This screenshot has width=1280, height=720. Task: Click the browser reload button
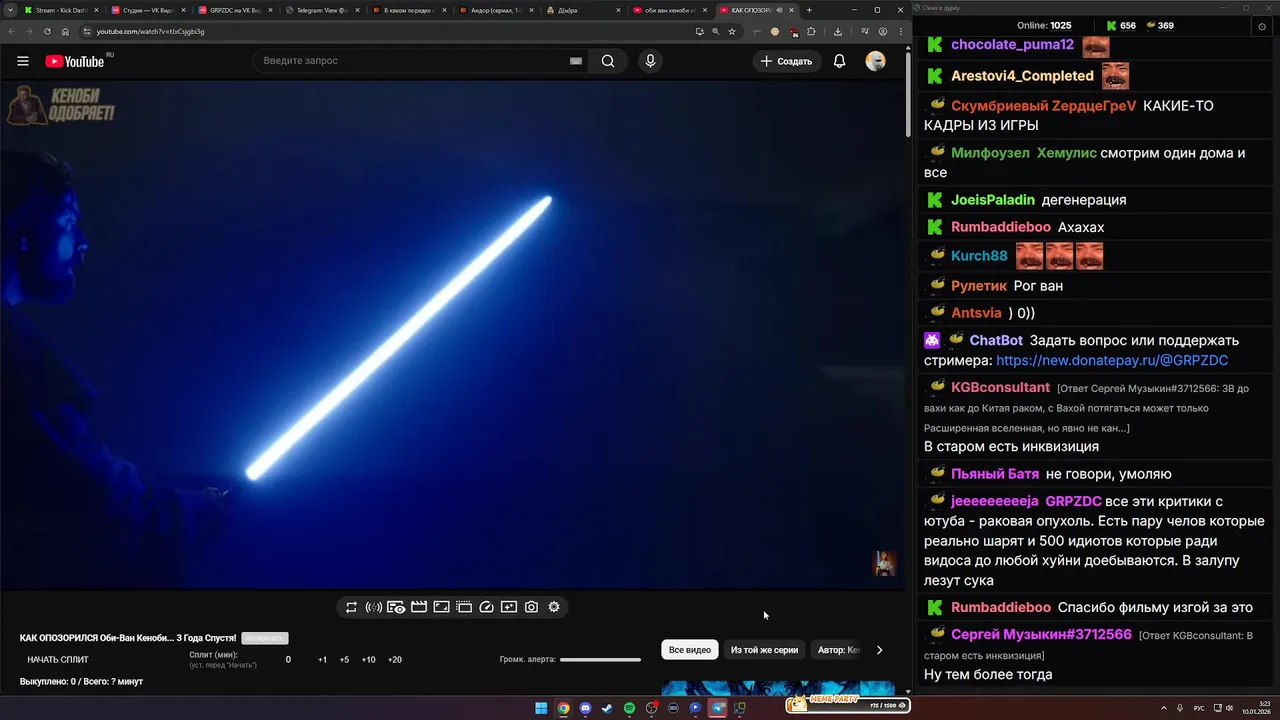(47, 31)
